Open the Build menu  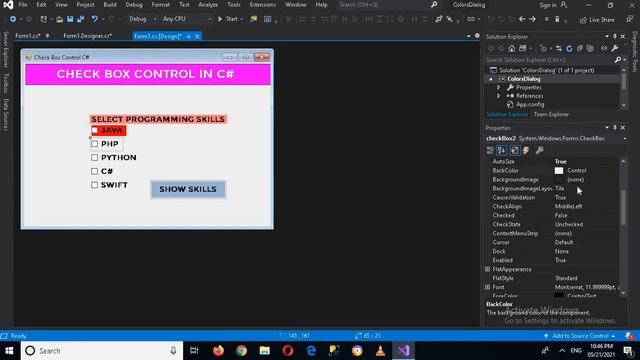pos(110,5)
